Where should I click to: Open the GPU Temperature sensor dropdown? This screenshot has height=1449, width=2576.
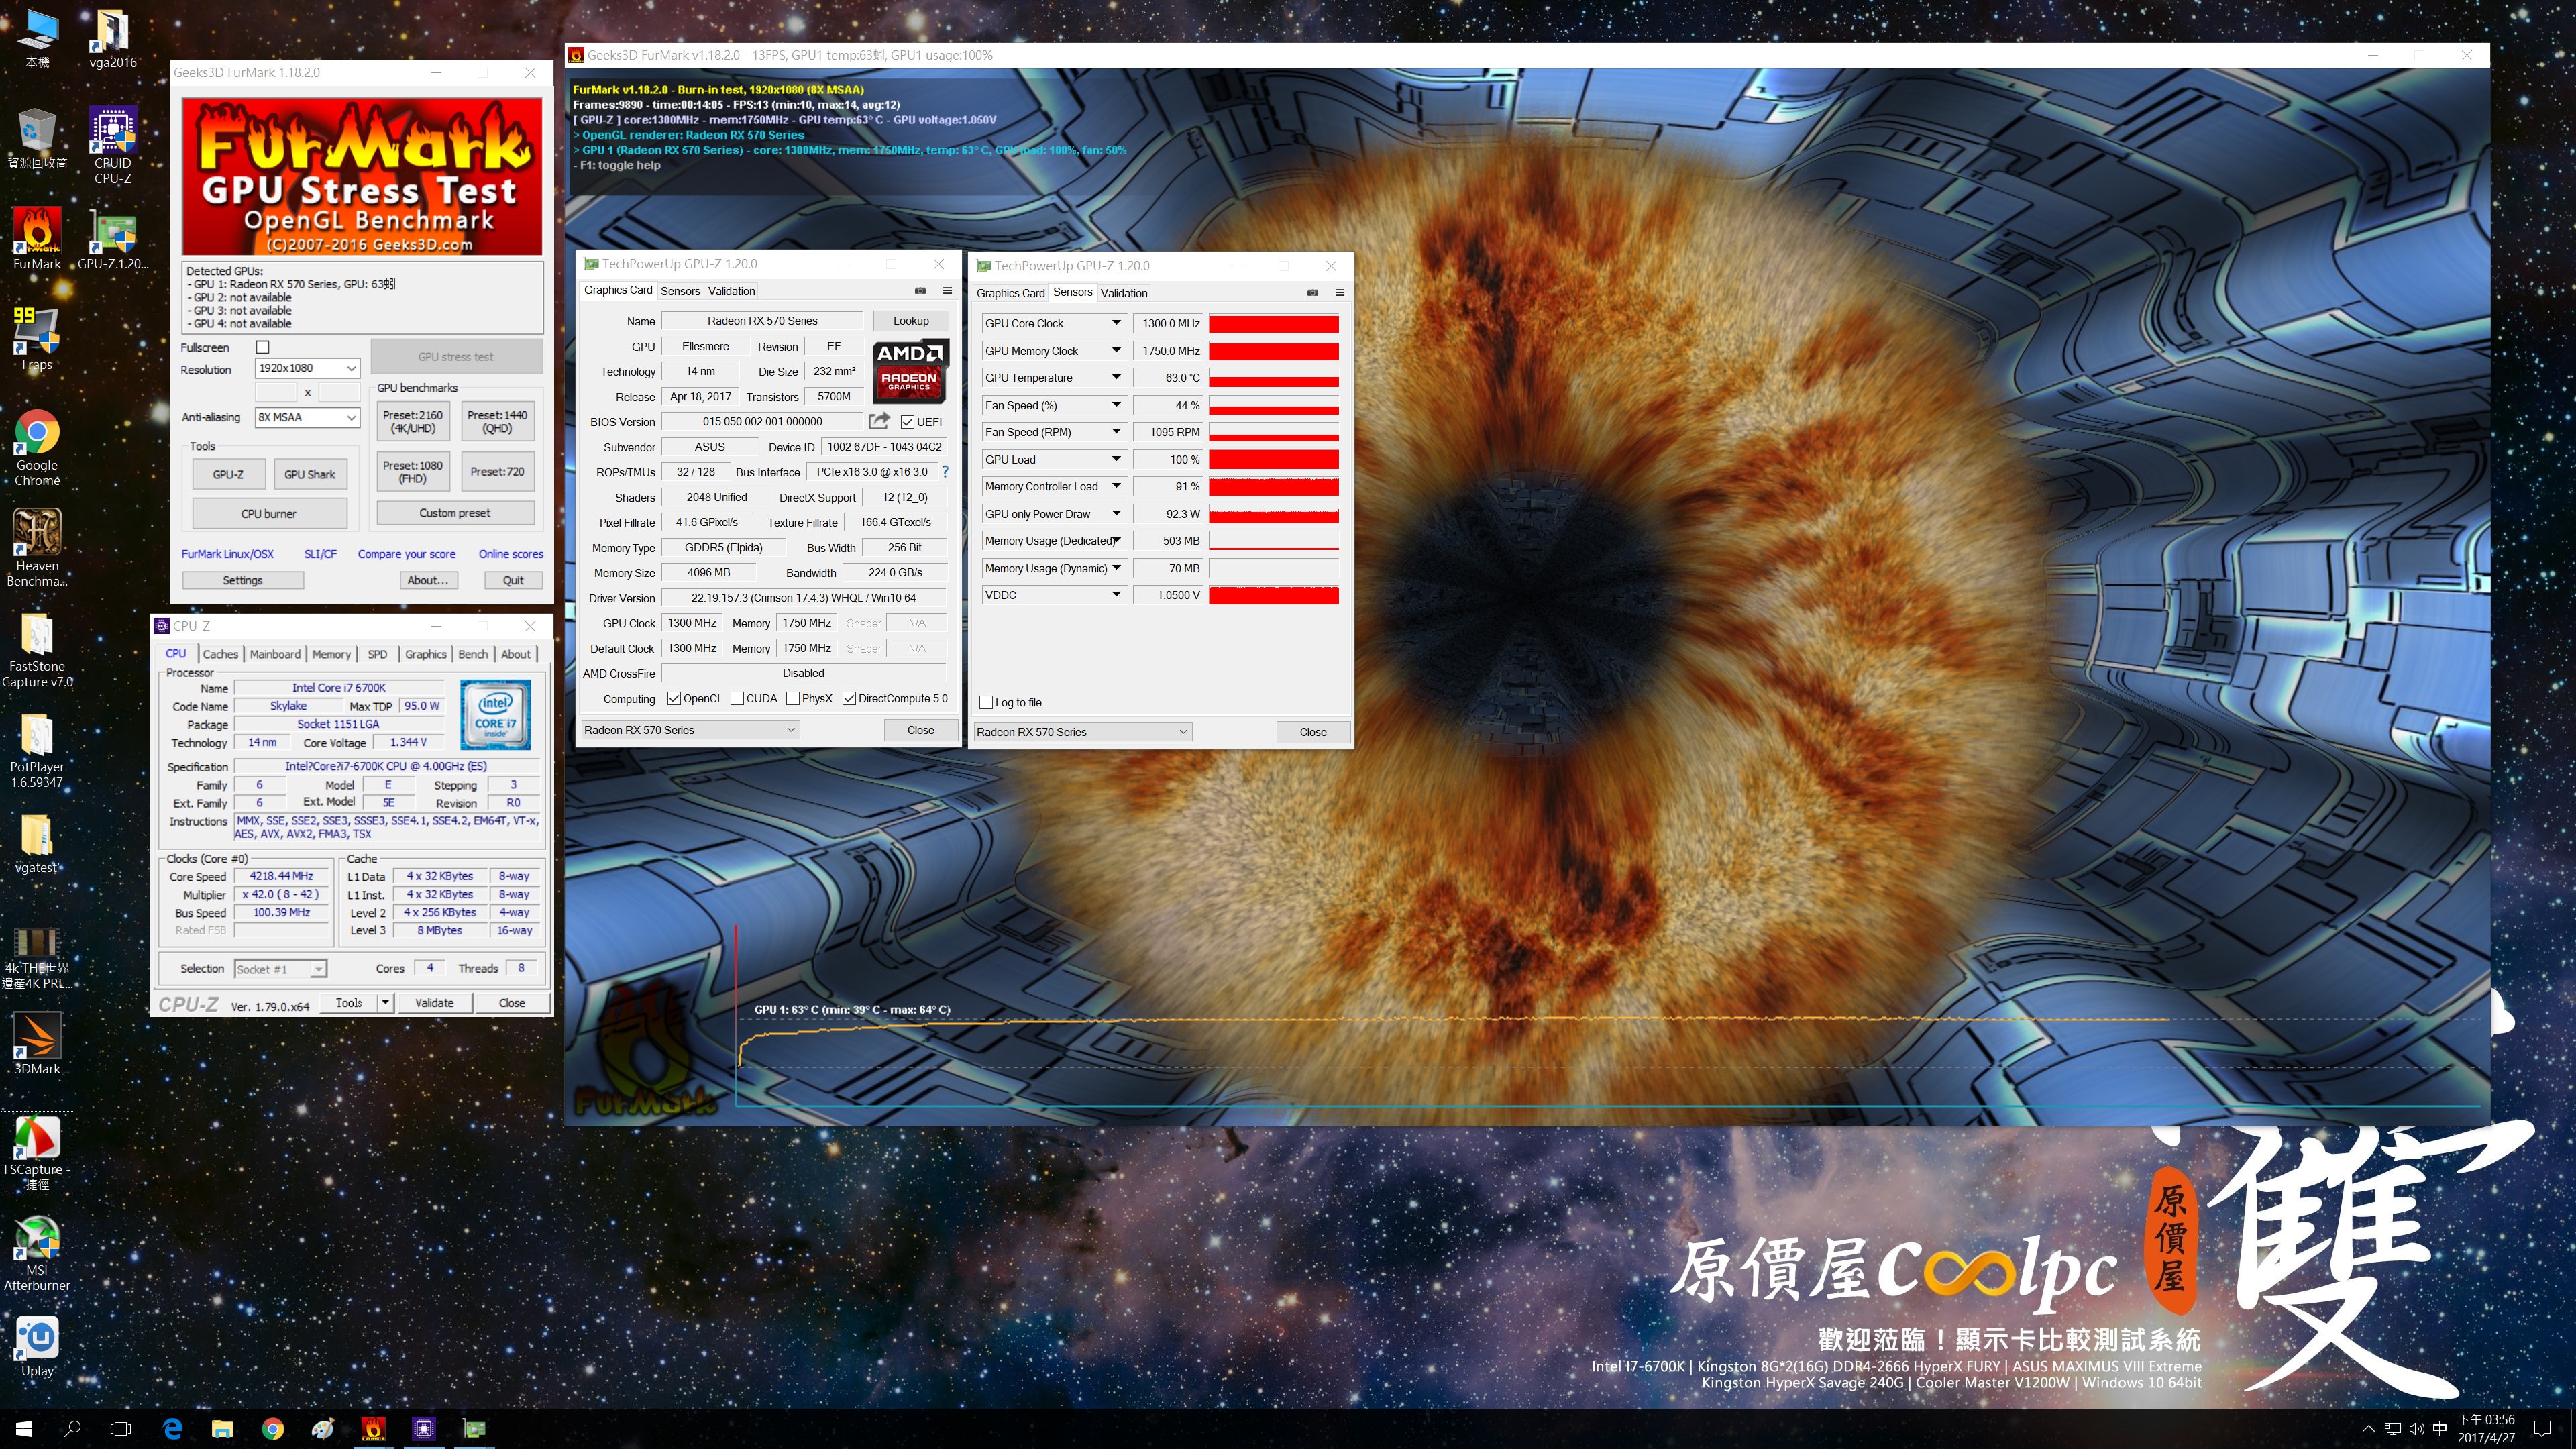tap(1116, 378)
